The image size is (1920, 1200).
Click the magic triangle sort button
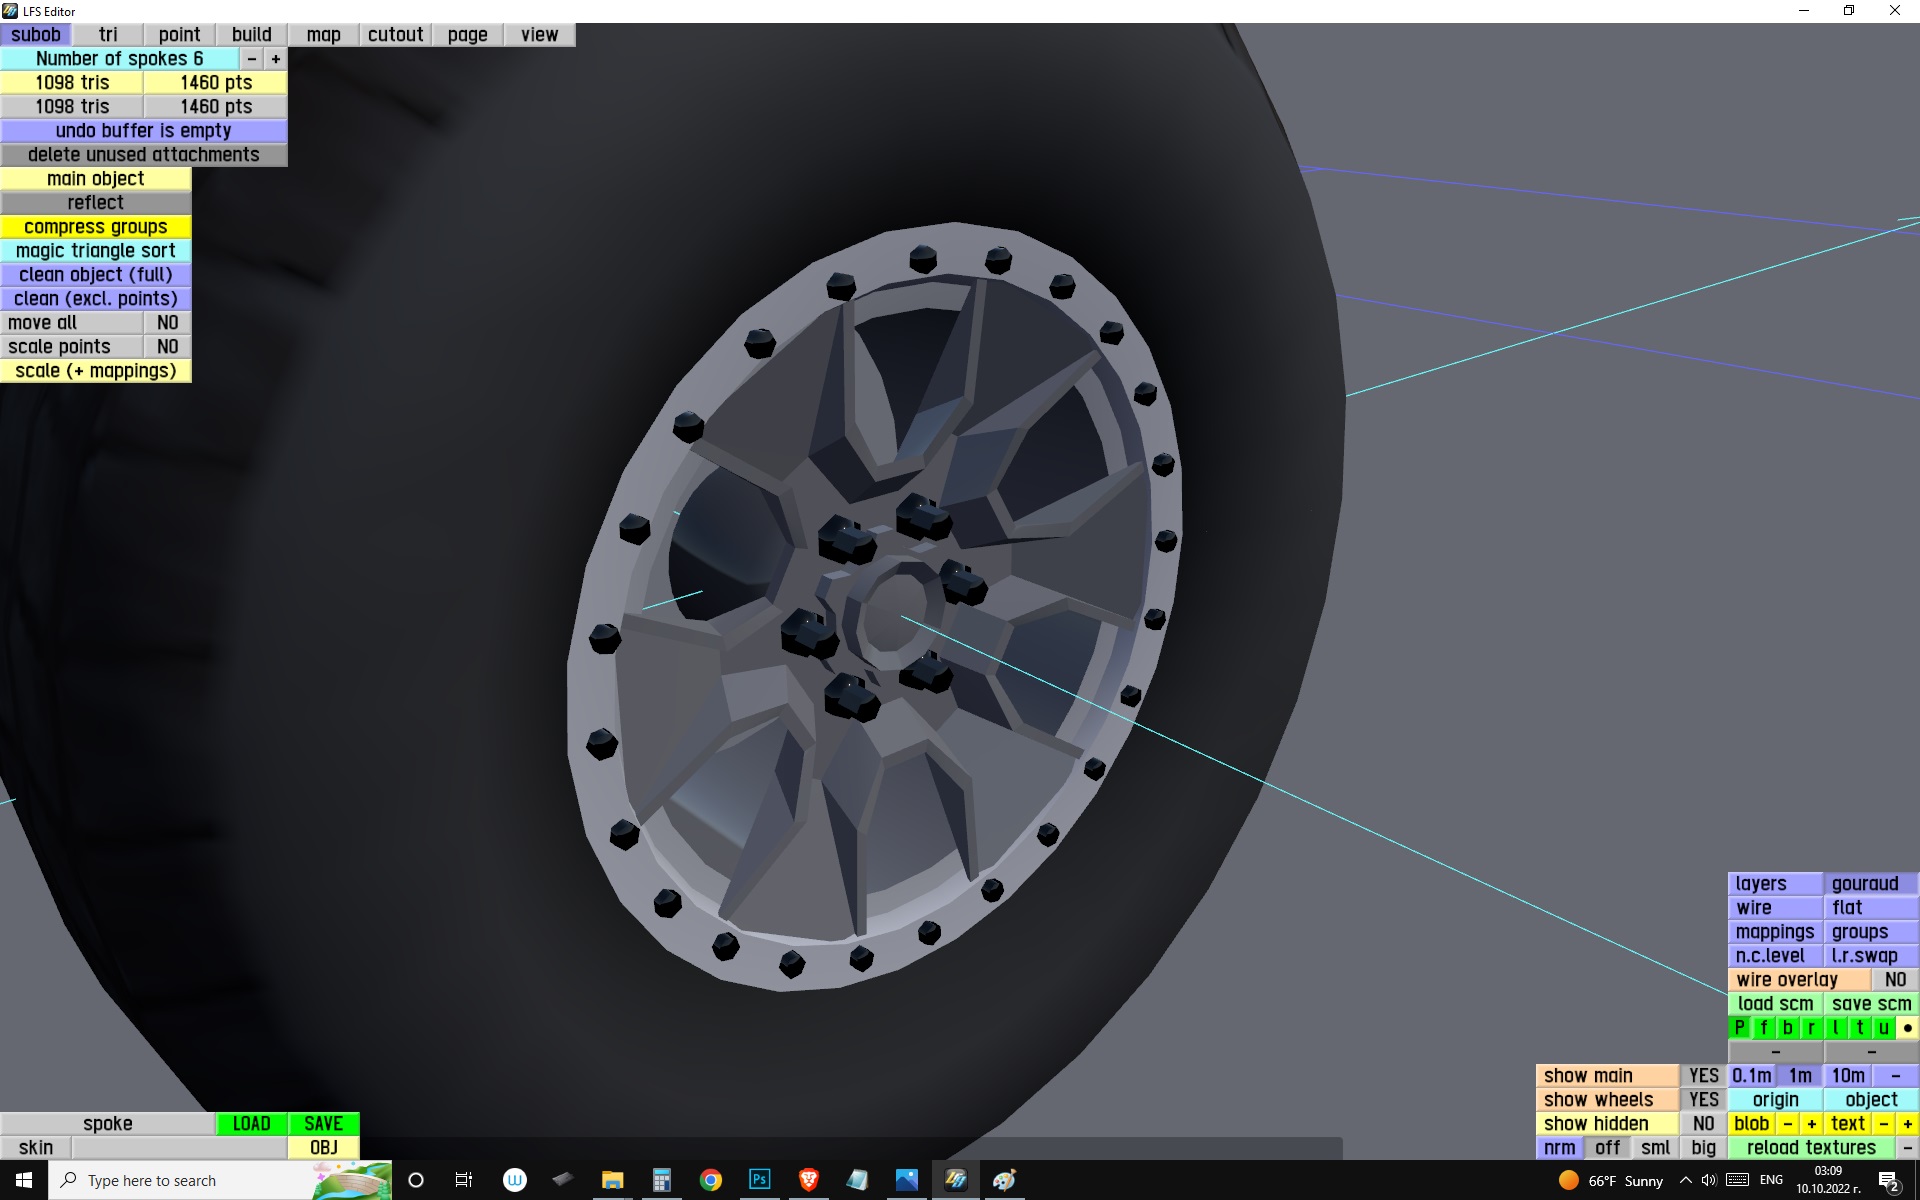tap(96, 251)
